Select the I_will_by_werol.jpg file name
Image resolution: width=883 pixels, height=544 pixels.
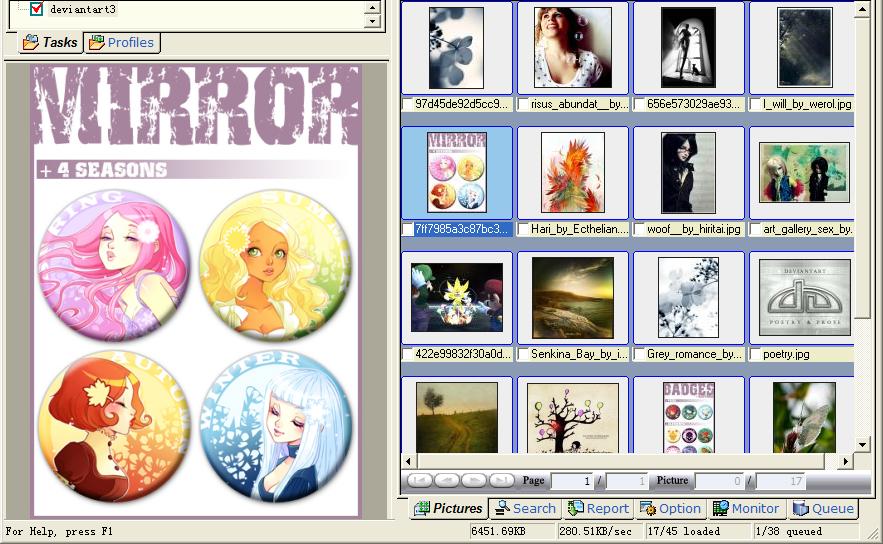(807, 104)
